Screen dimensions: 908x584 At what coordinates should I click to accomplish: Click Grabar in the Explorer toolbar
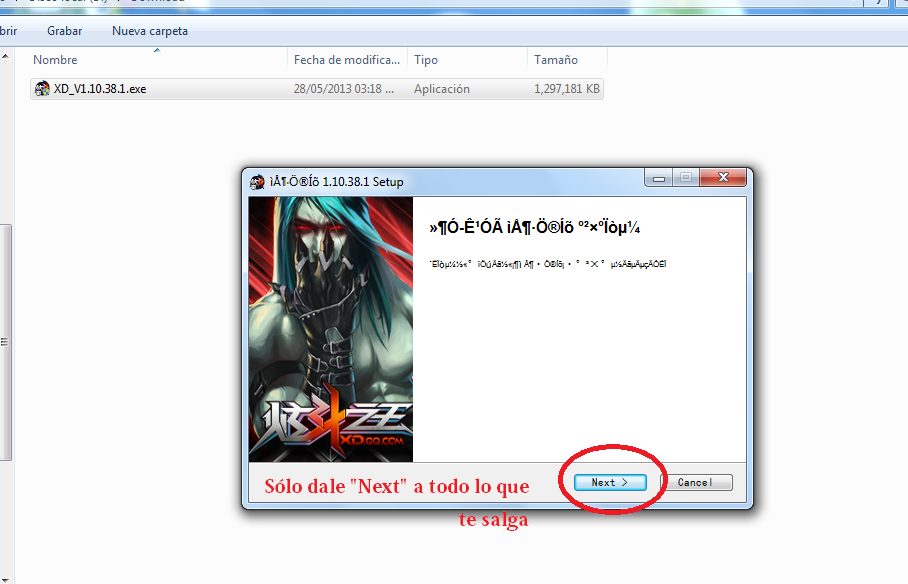65,31
